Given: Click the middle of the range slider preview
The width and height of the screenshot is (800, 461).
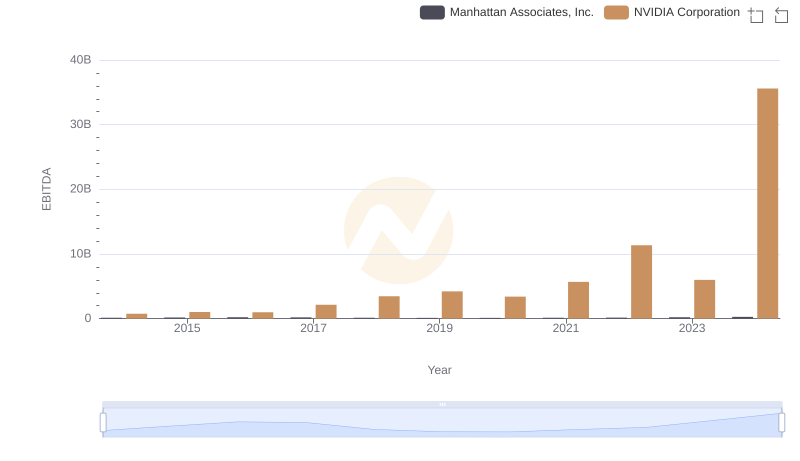Looking at the screenshot, I should click(x=442, y=423).
